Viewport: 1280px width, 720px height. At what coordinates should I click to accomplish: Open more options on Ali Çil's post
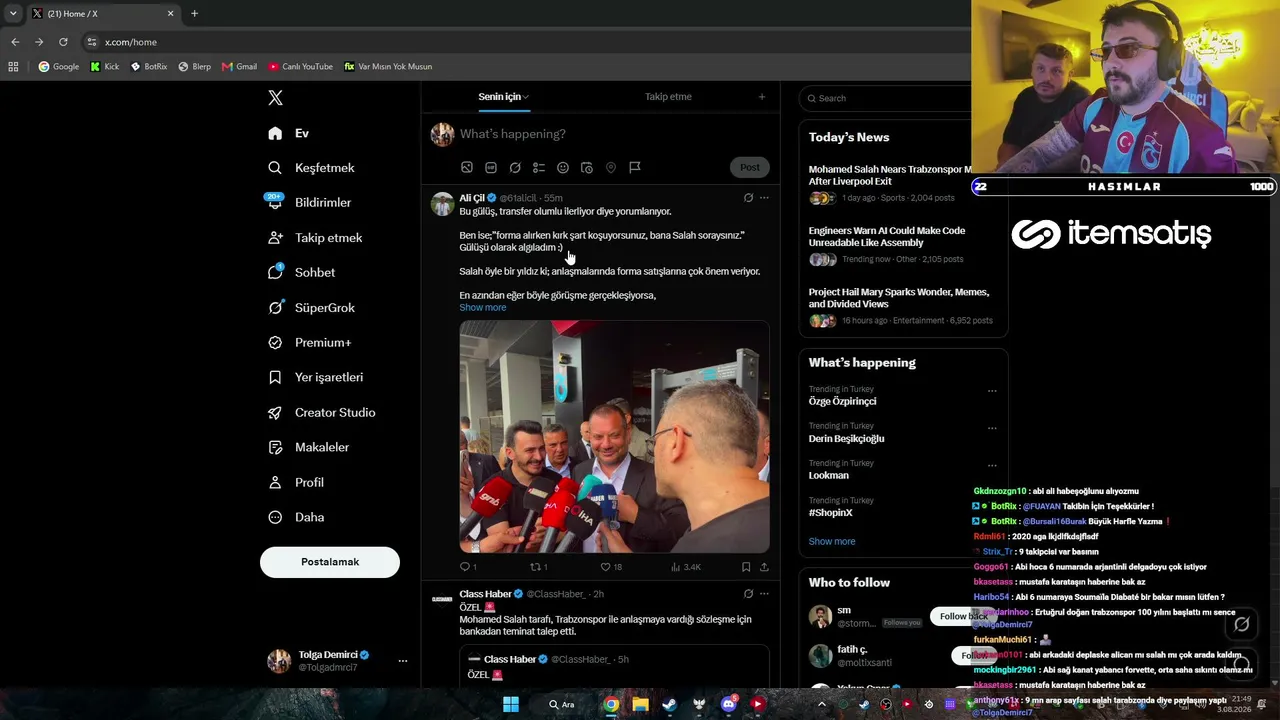[764, 198]
